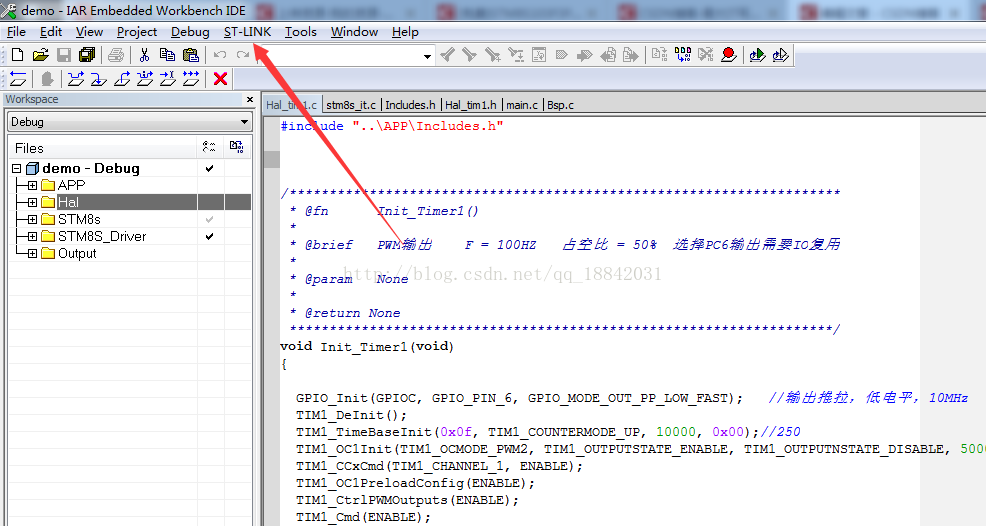Select the APP folder in workspace
This screenshot has width=986, height=526.
(71, 185)
